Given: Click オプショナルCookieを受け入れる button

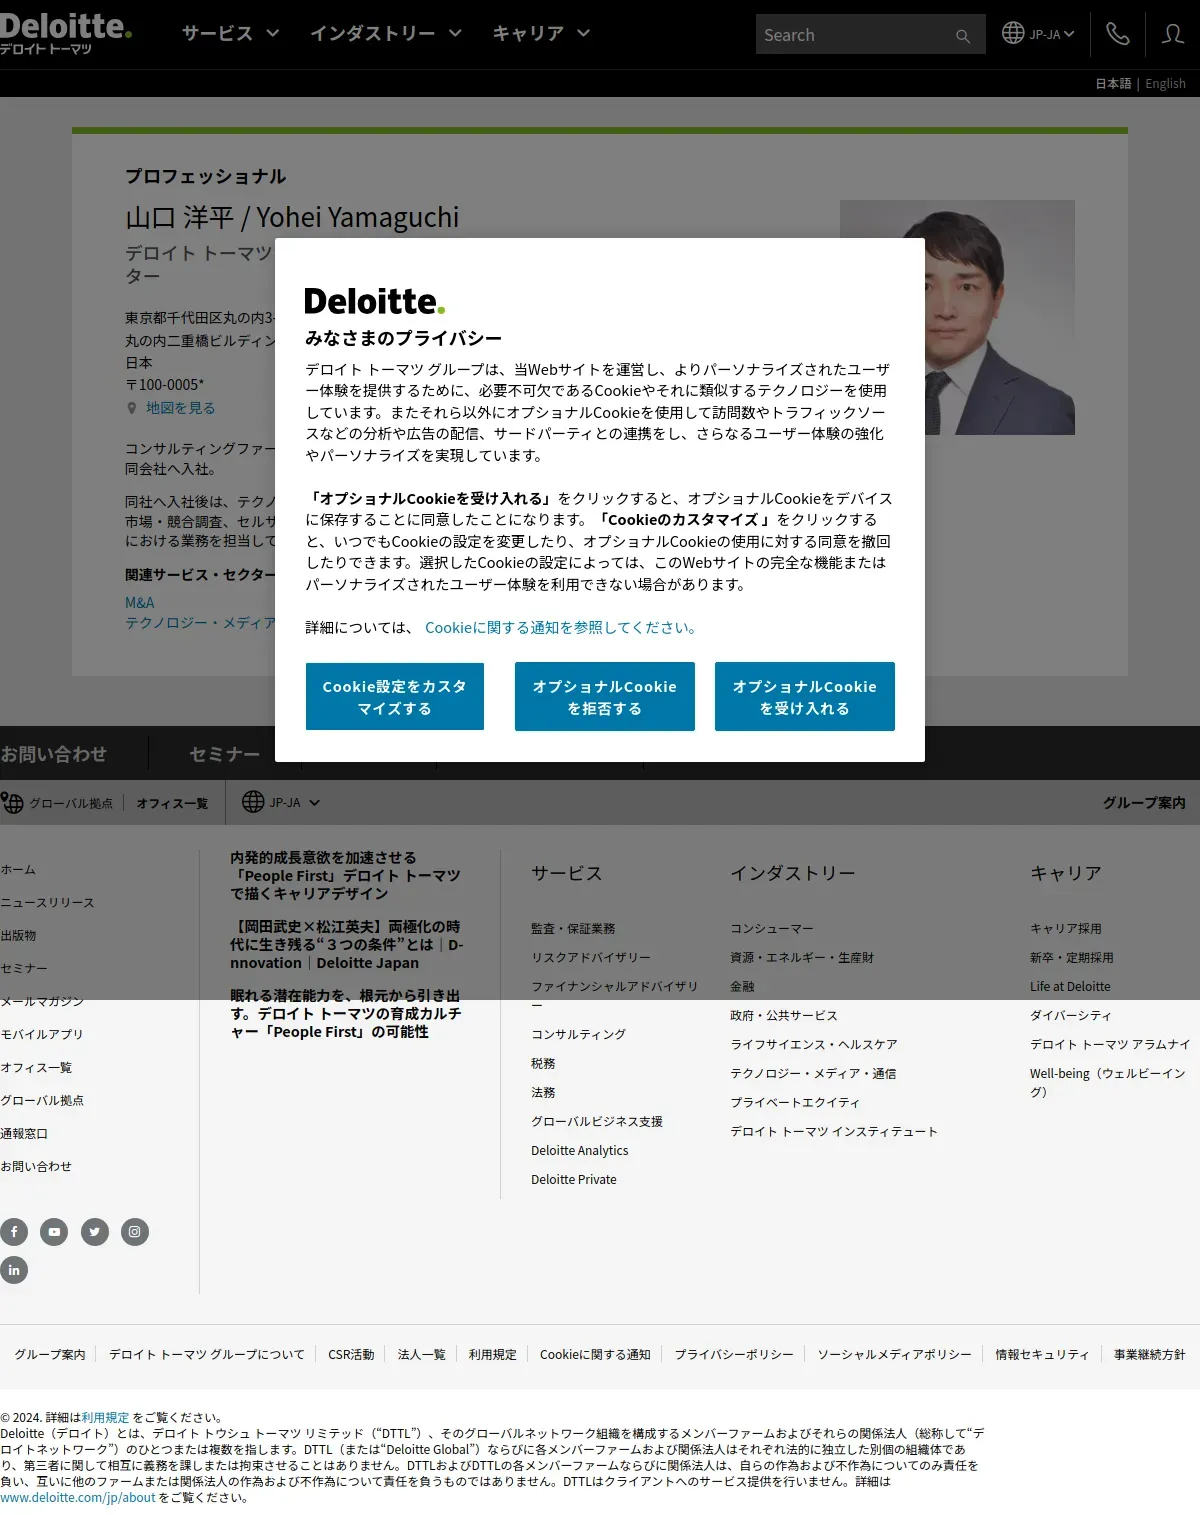Looking at the screenshot, I should [805, 696].
